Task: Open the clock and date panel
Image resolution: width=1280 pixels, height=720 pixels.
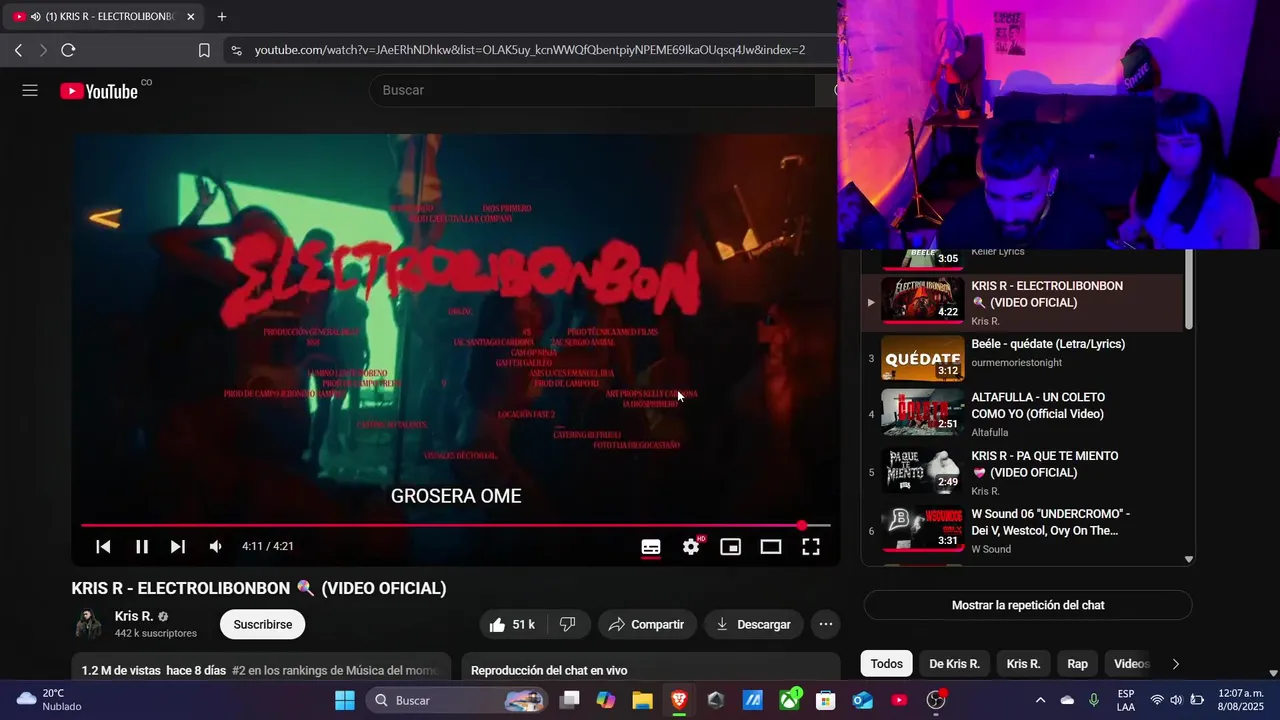Action: coord(1240,700)
